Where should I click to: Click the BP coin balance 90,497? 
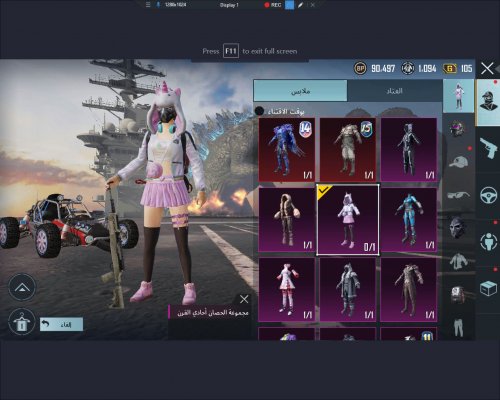tap(375, 69)
